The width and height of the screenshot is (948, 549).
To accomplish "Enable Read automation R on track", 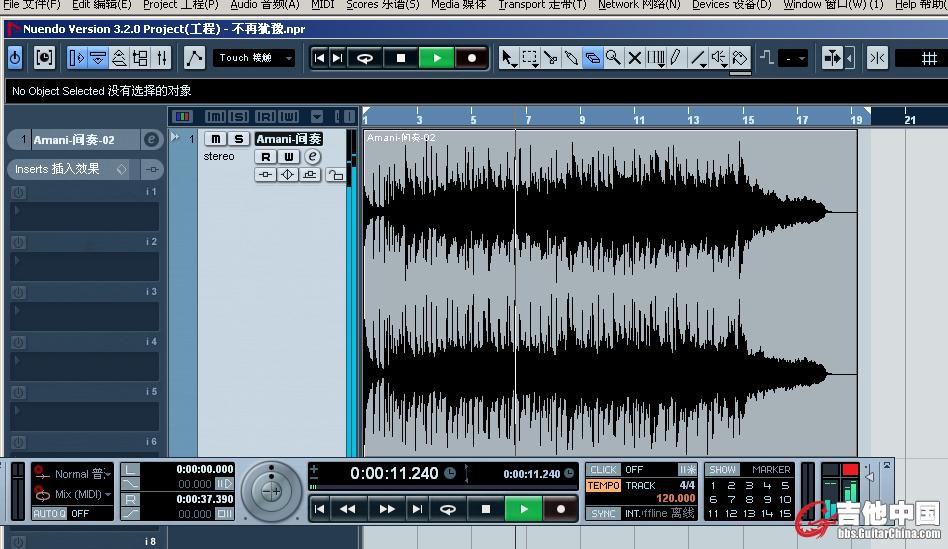I will click(265, 157).
